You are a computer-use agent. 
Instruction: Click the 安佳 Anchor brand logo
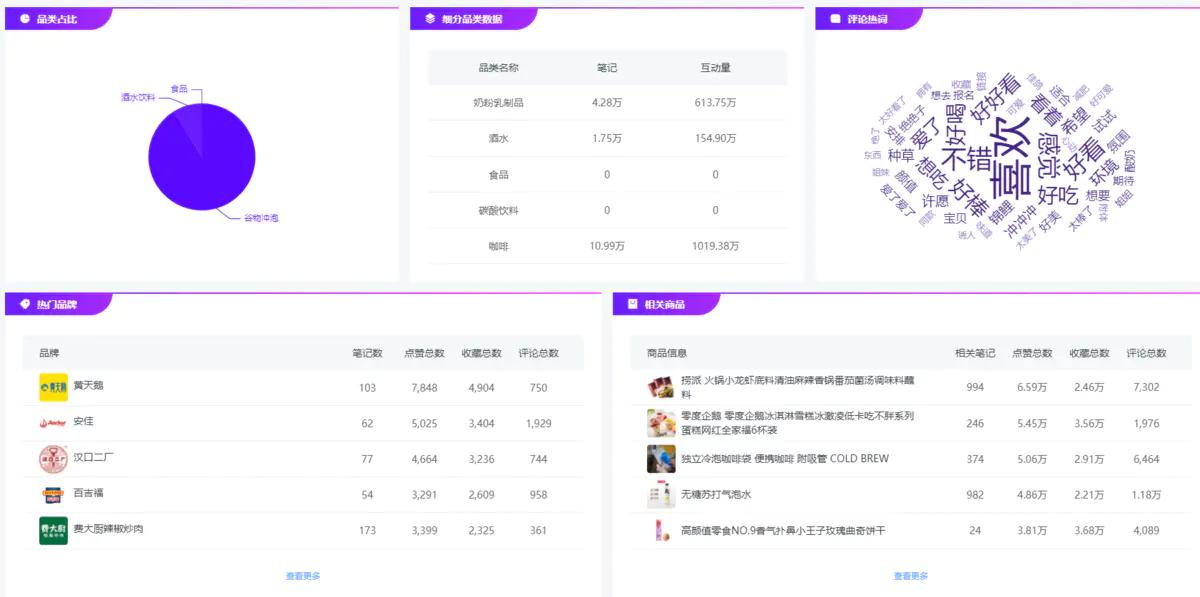(53, 423)
